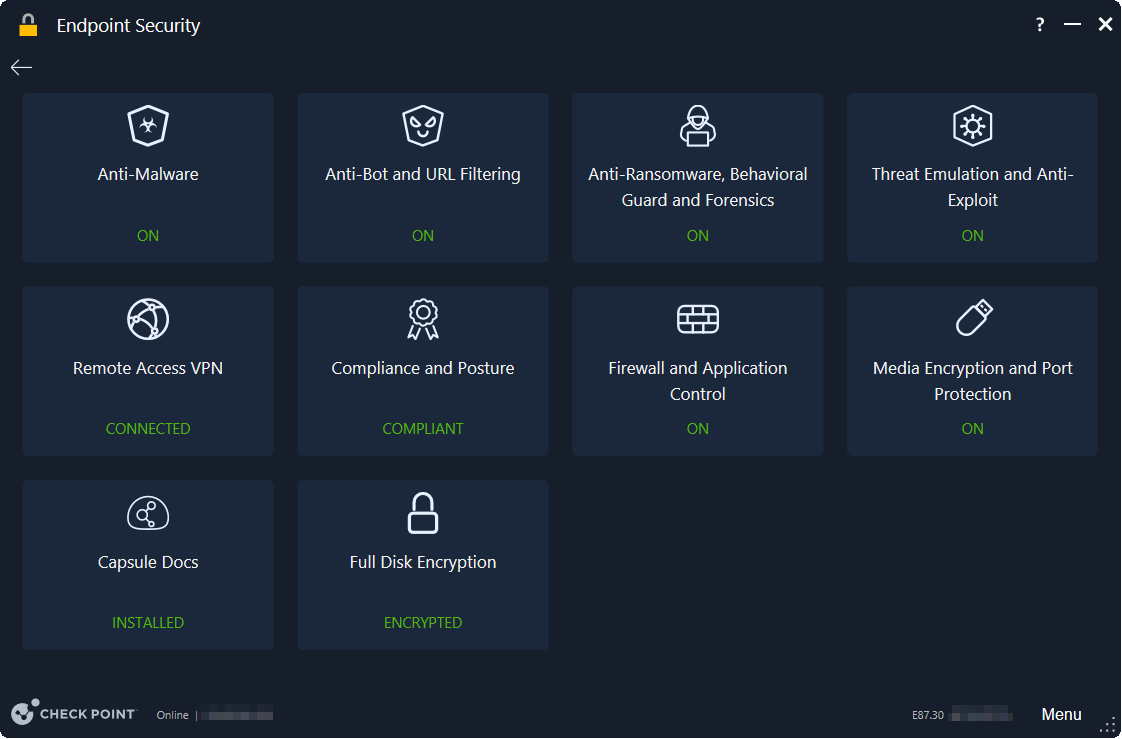Click the ON status under Anti-Bot and URL Filtering

click(x=423, y=235)
